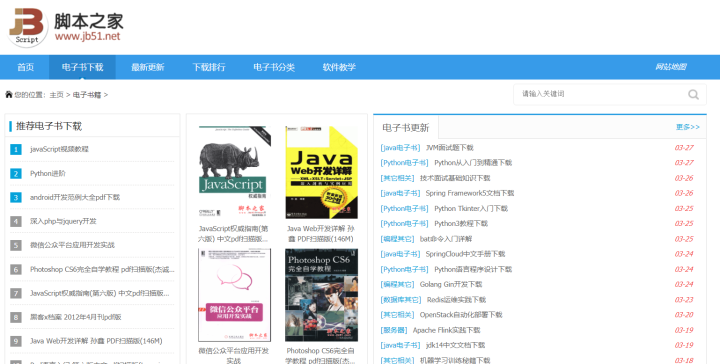Click the search magnifier icon
The height and width of the screenshot is (364, 720).
(x=693, y=95)
